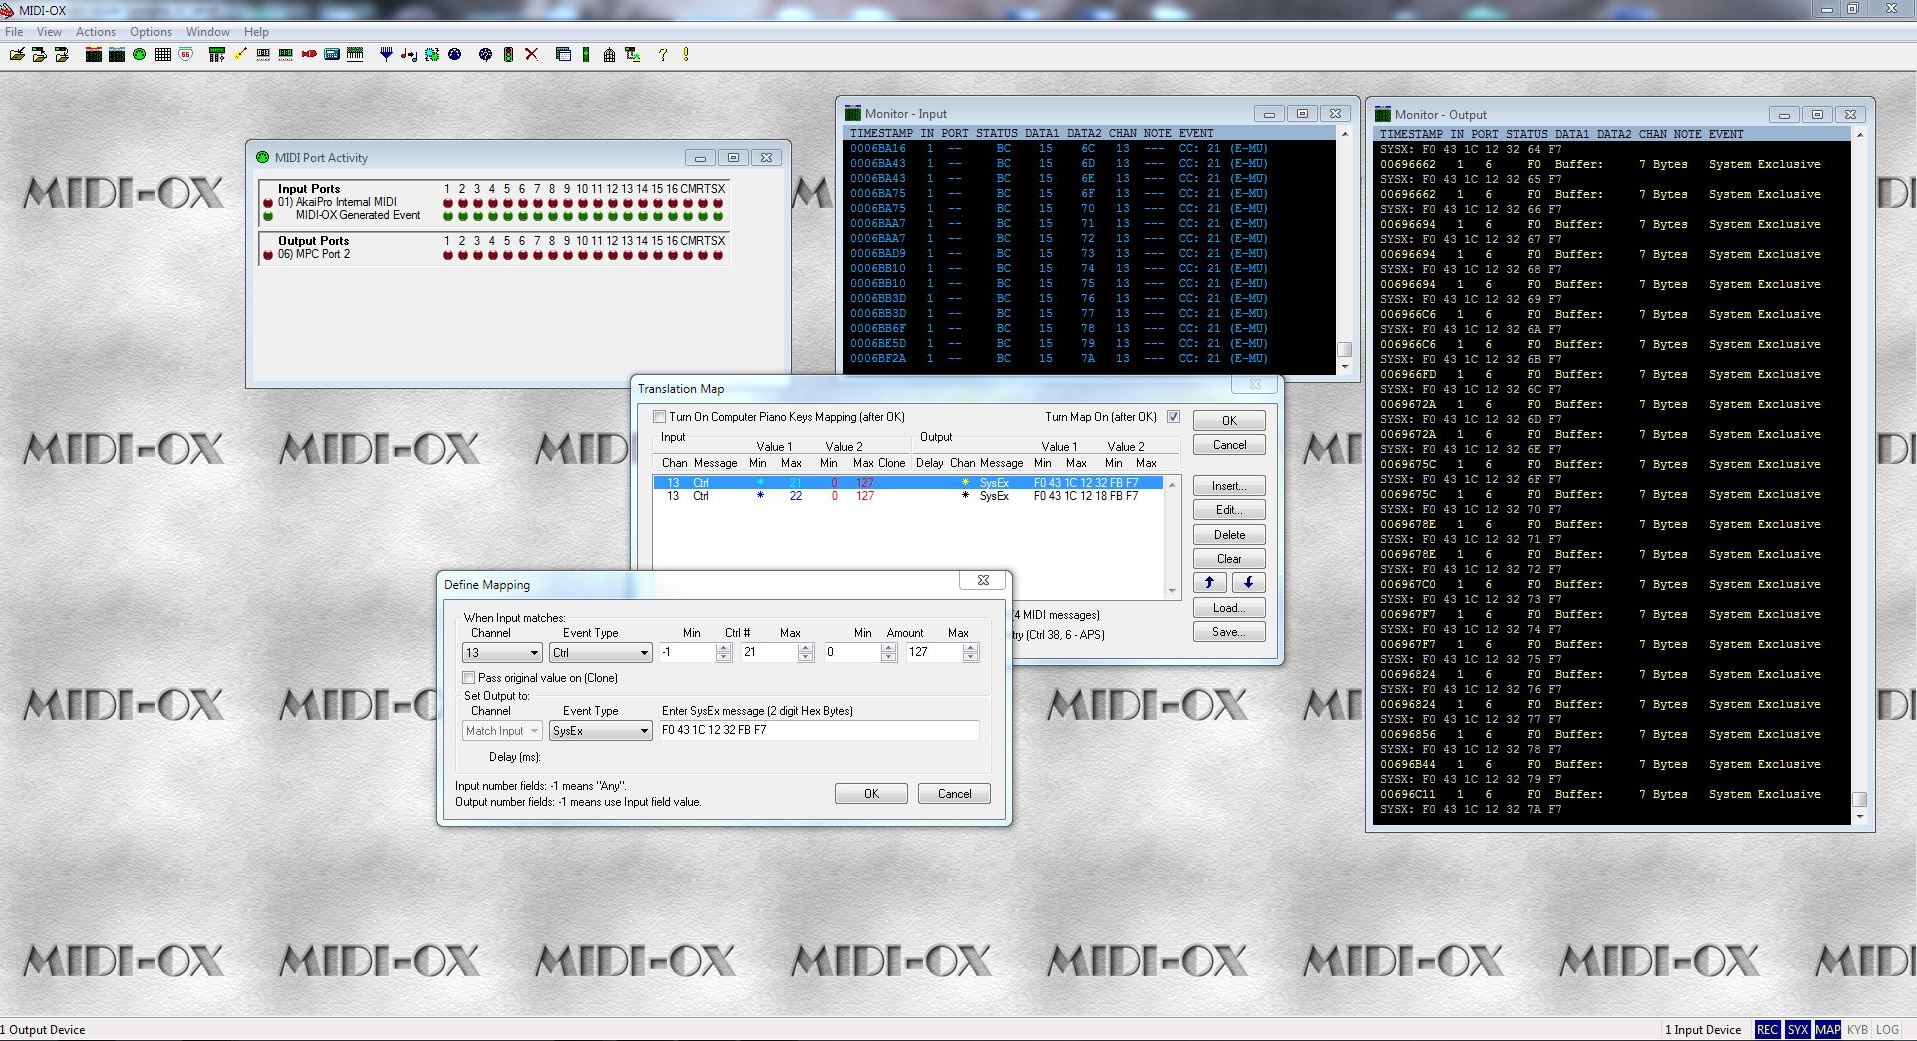Click the traffic light toolbar icon
1917x1041 pixels.
(x=508, y=54)
